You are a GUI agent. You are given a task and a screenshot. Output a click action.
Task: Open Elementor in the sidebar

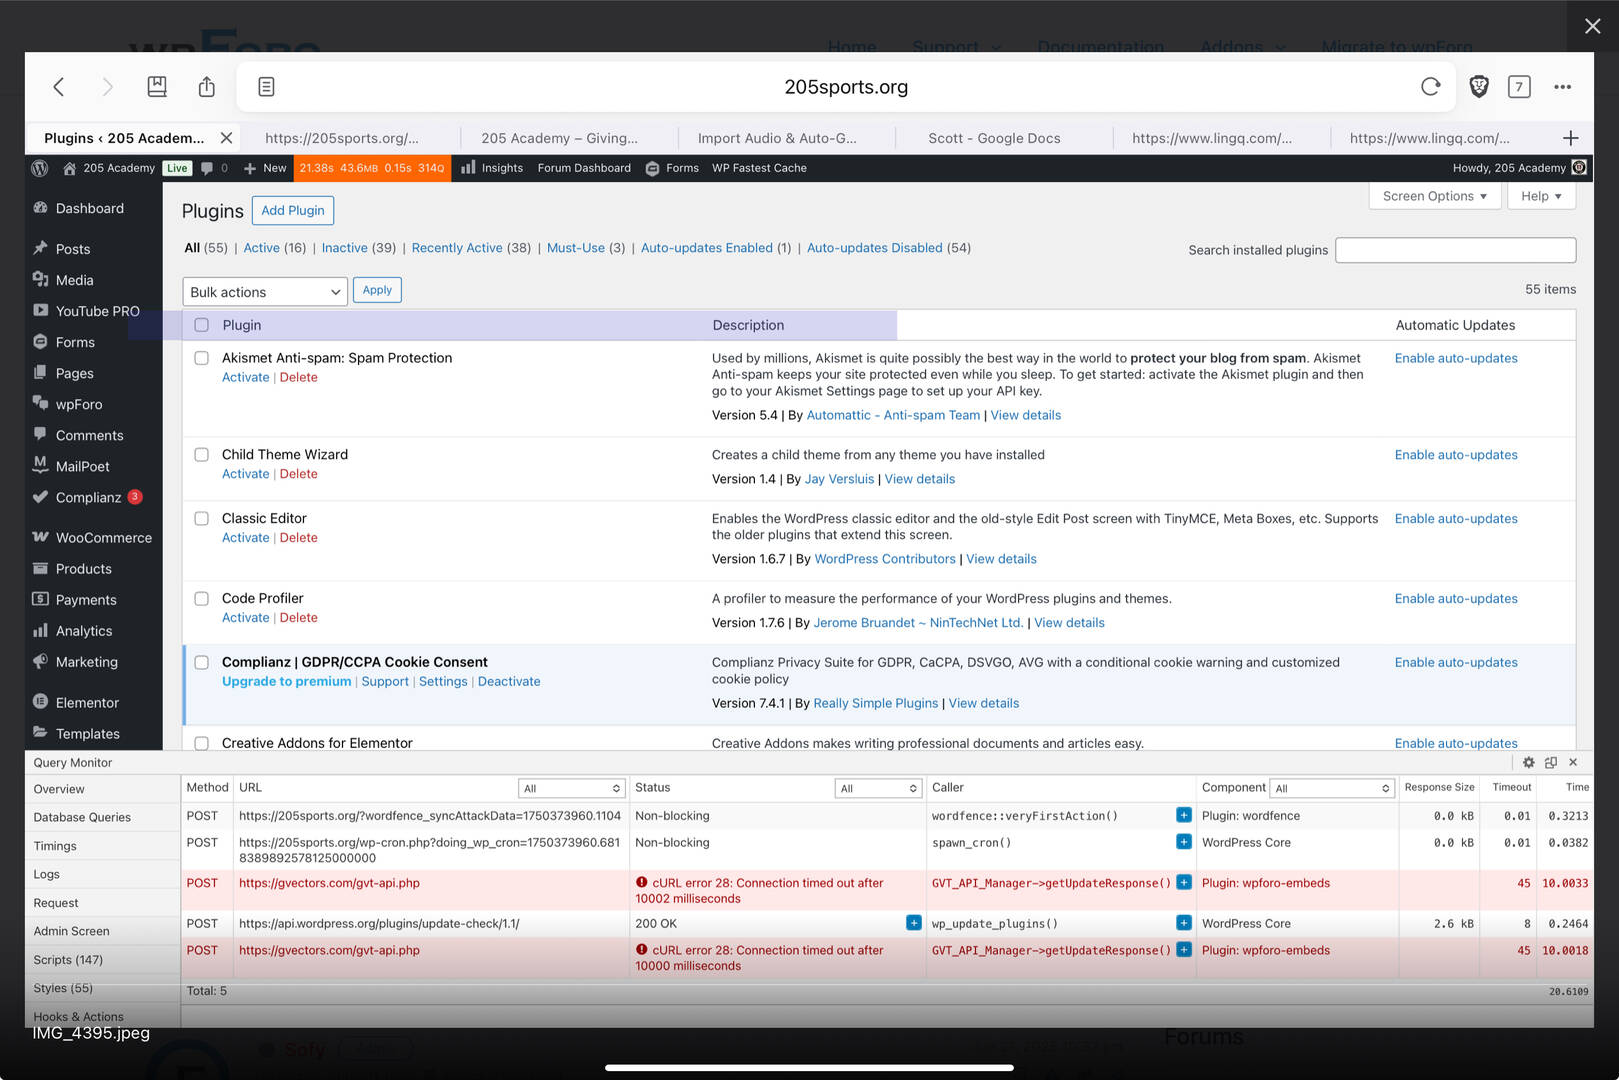tap(87, 703)
